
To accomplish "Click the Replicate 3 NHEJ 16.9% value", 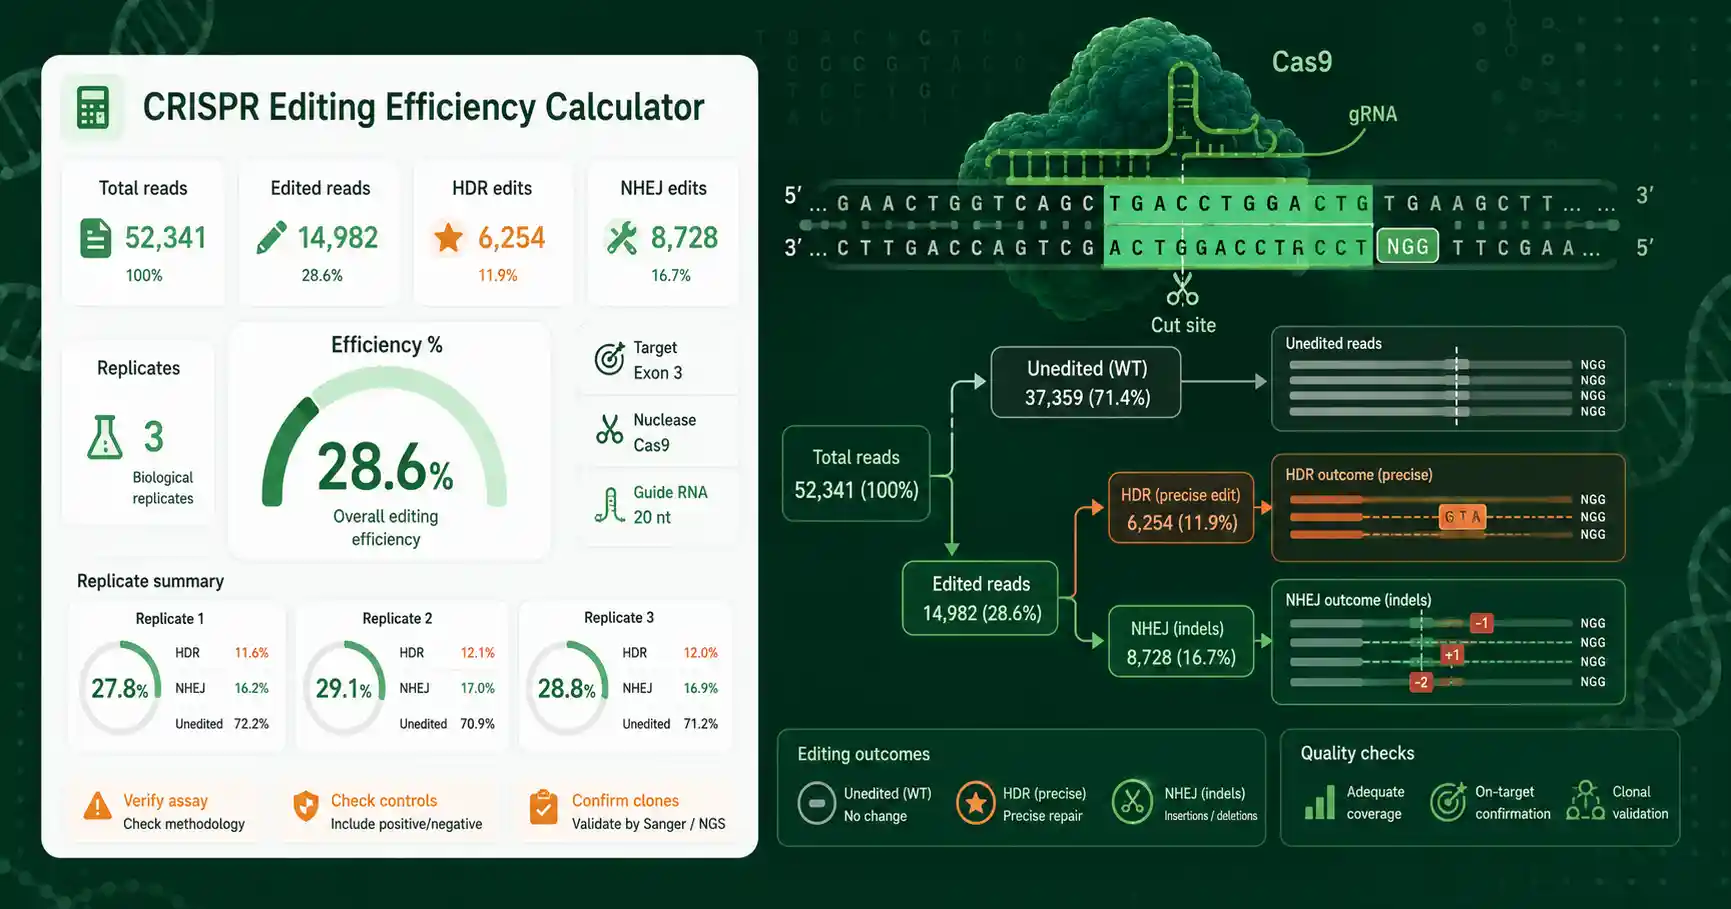I will [701, 688].
